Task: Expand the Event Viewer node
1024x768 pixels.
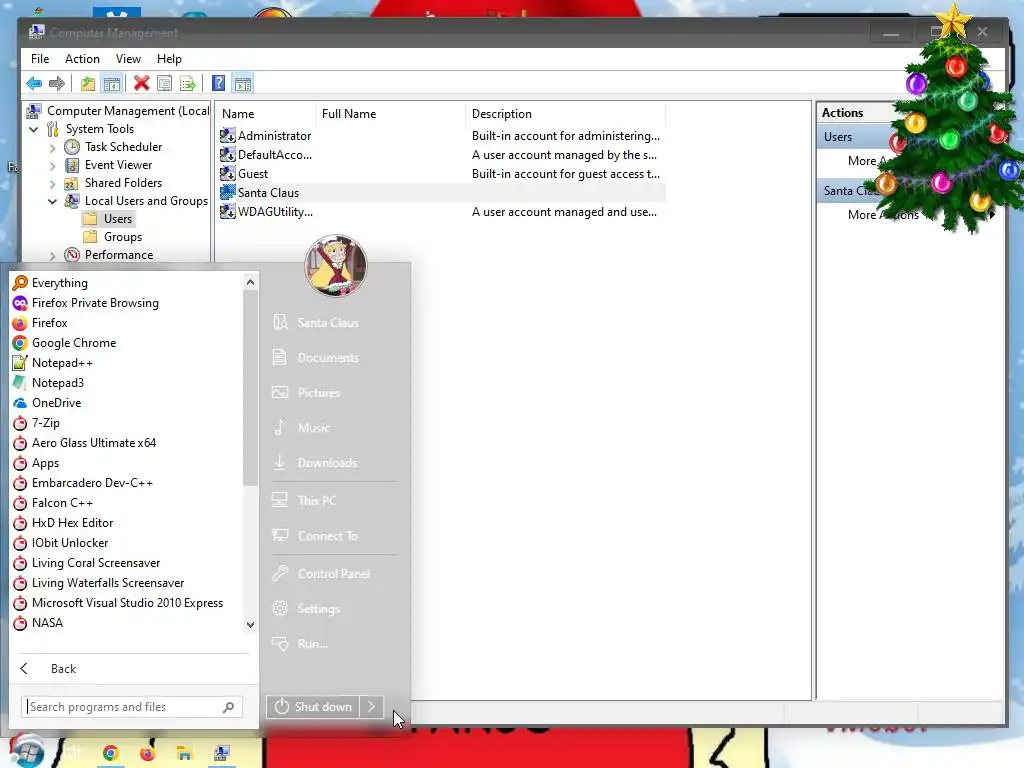Action: [x=52, y=166]
